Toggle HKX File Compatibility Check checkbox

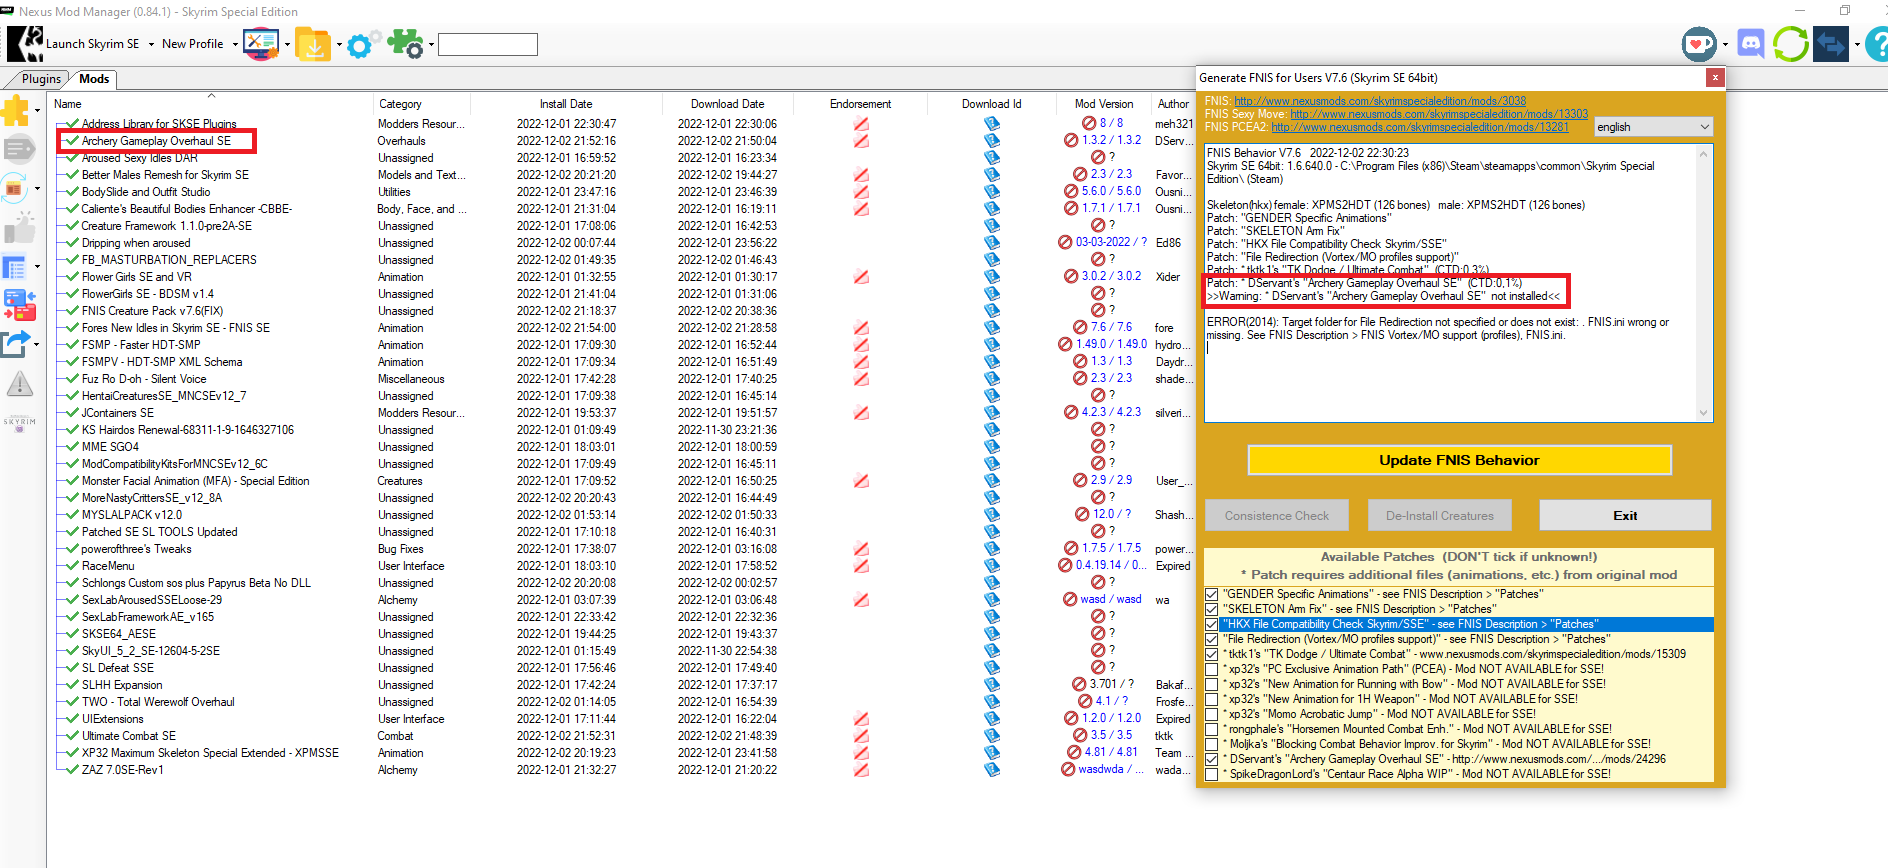[x=1212, y=624]
